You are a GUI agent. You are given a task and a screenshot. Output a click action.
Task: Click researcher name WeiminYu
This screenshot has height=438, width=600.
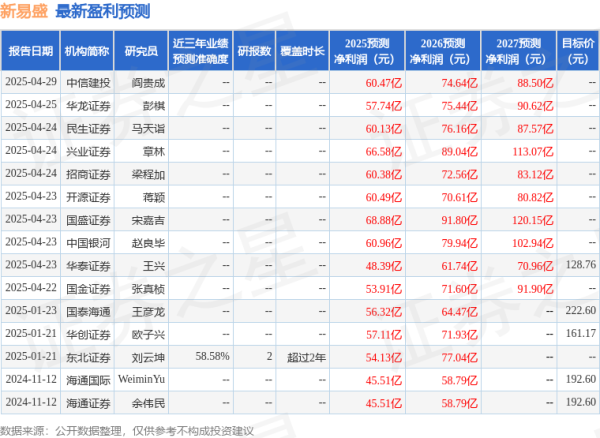point(142,379)
